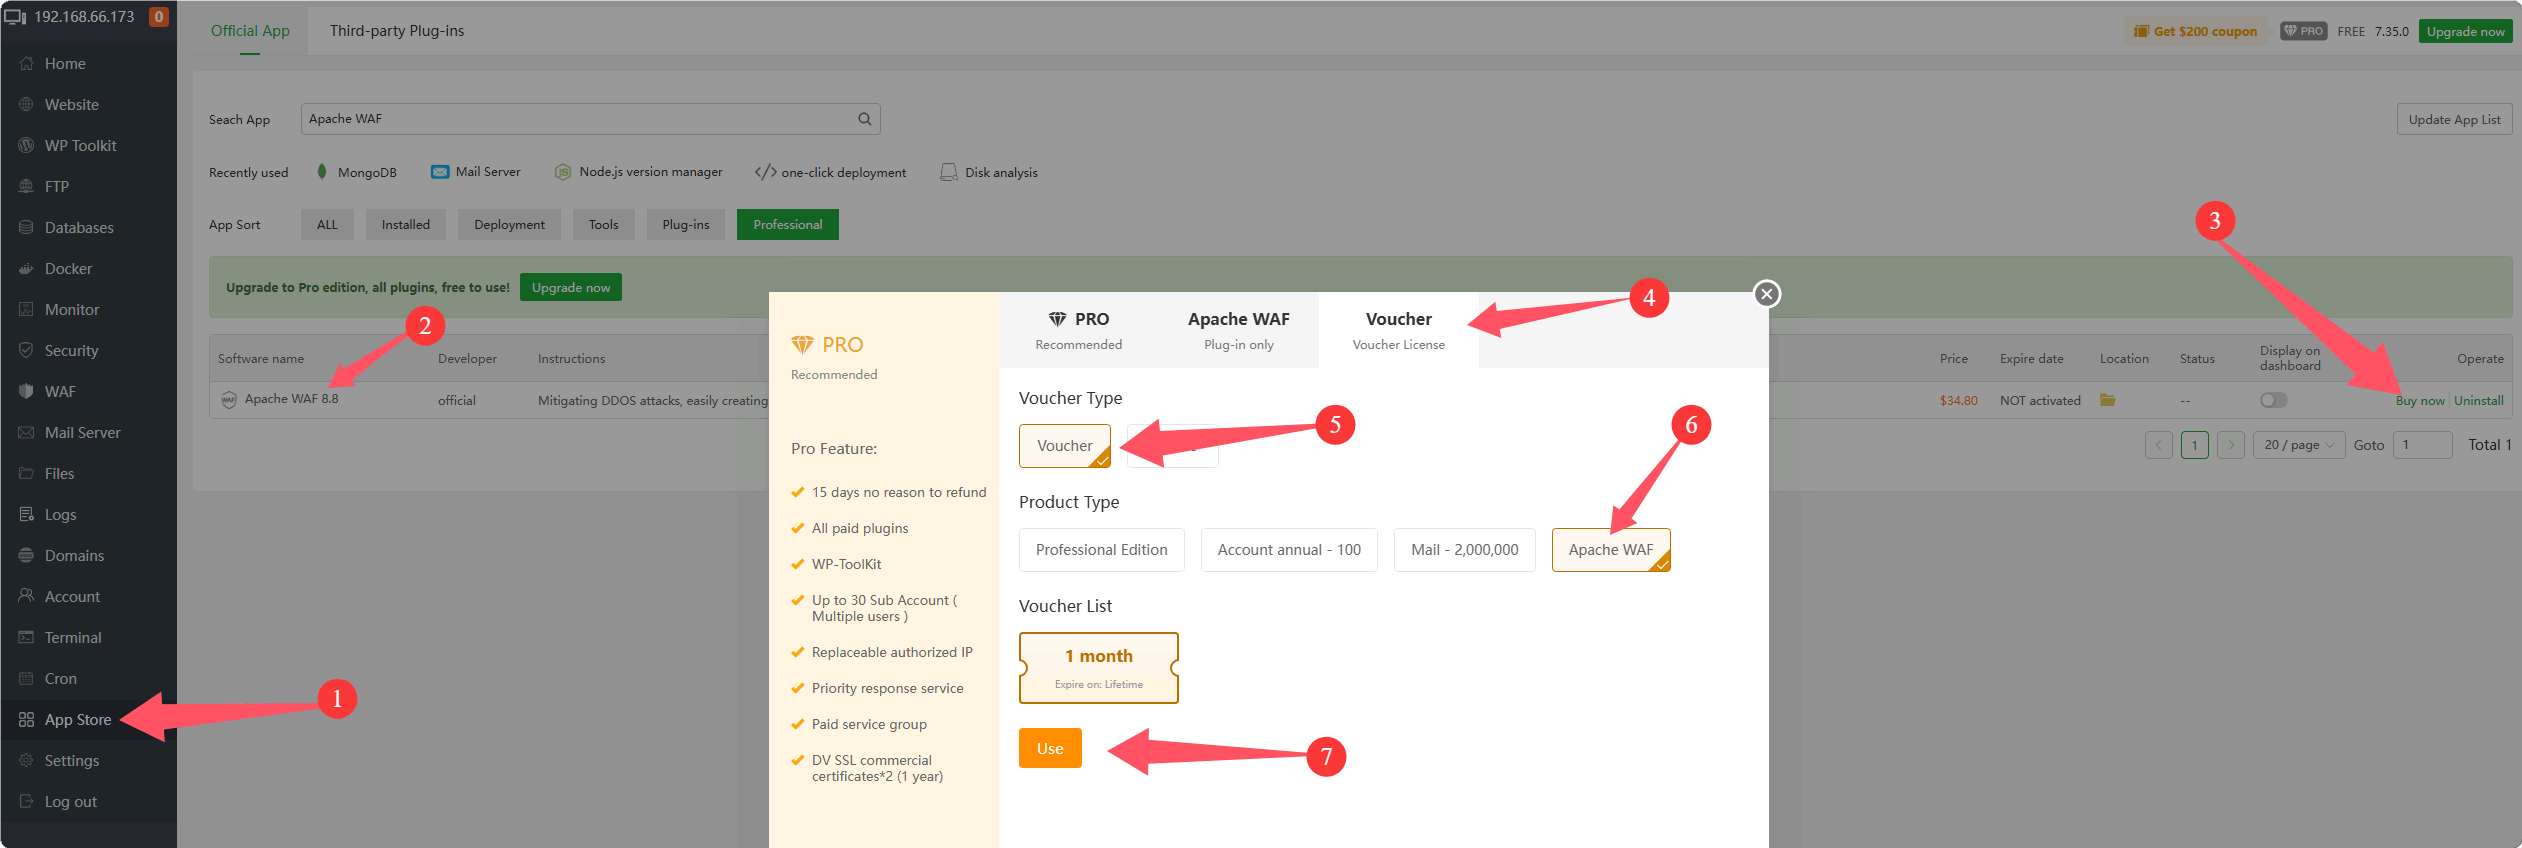The height and width of the screenshot is (848, 2522).
Task: Click the Account user icon in sidebar
Action: 27,597
